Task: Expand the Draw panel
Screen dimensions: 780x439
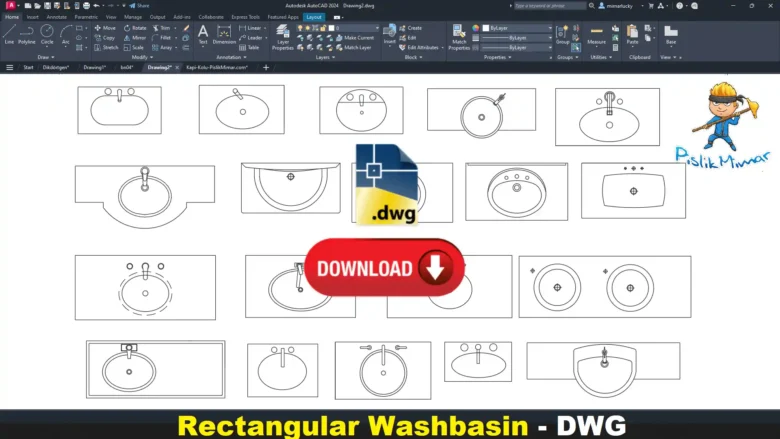Action: pos(46,57)
